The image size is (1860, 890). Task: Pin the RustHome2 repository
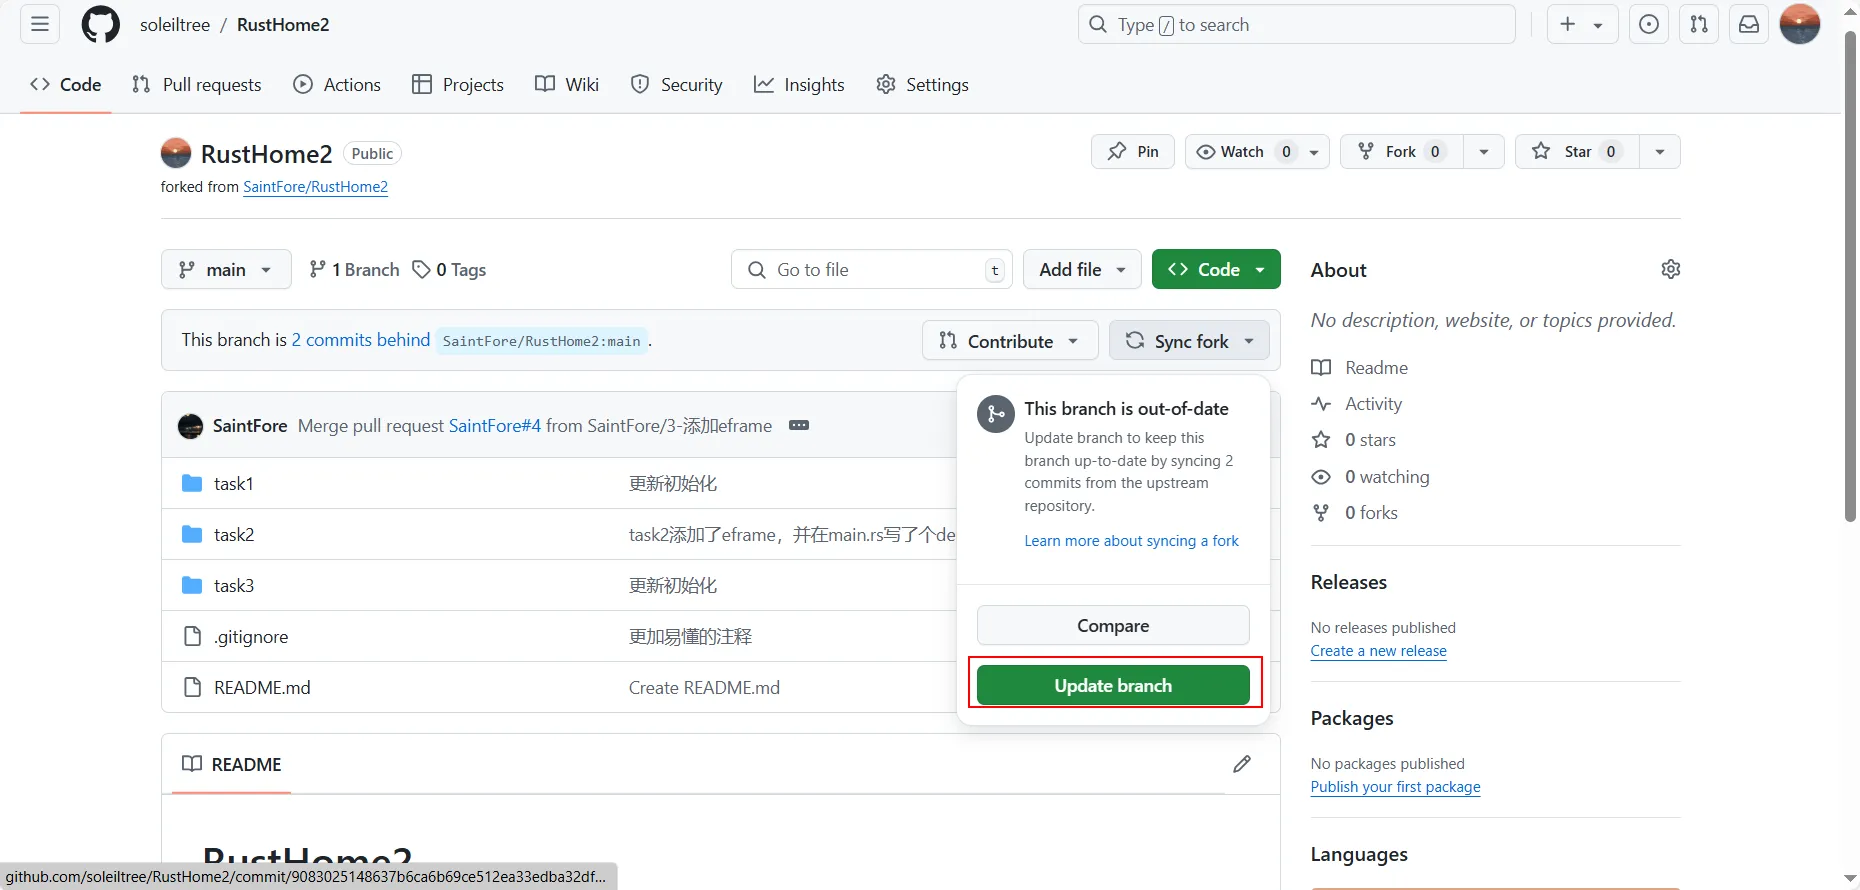click(1133, 152)
